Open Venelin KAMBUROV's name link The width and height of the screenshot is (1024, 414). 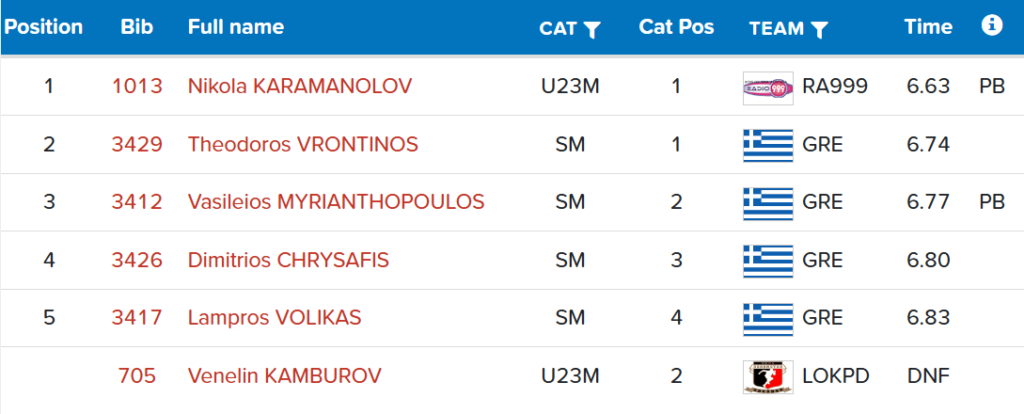point(285,376)
